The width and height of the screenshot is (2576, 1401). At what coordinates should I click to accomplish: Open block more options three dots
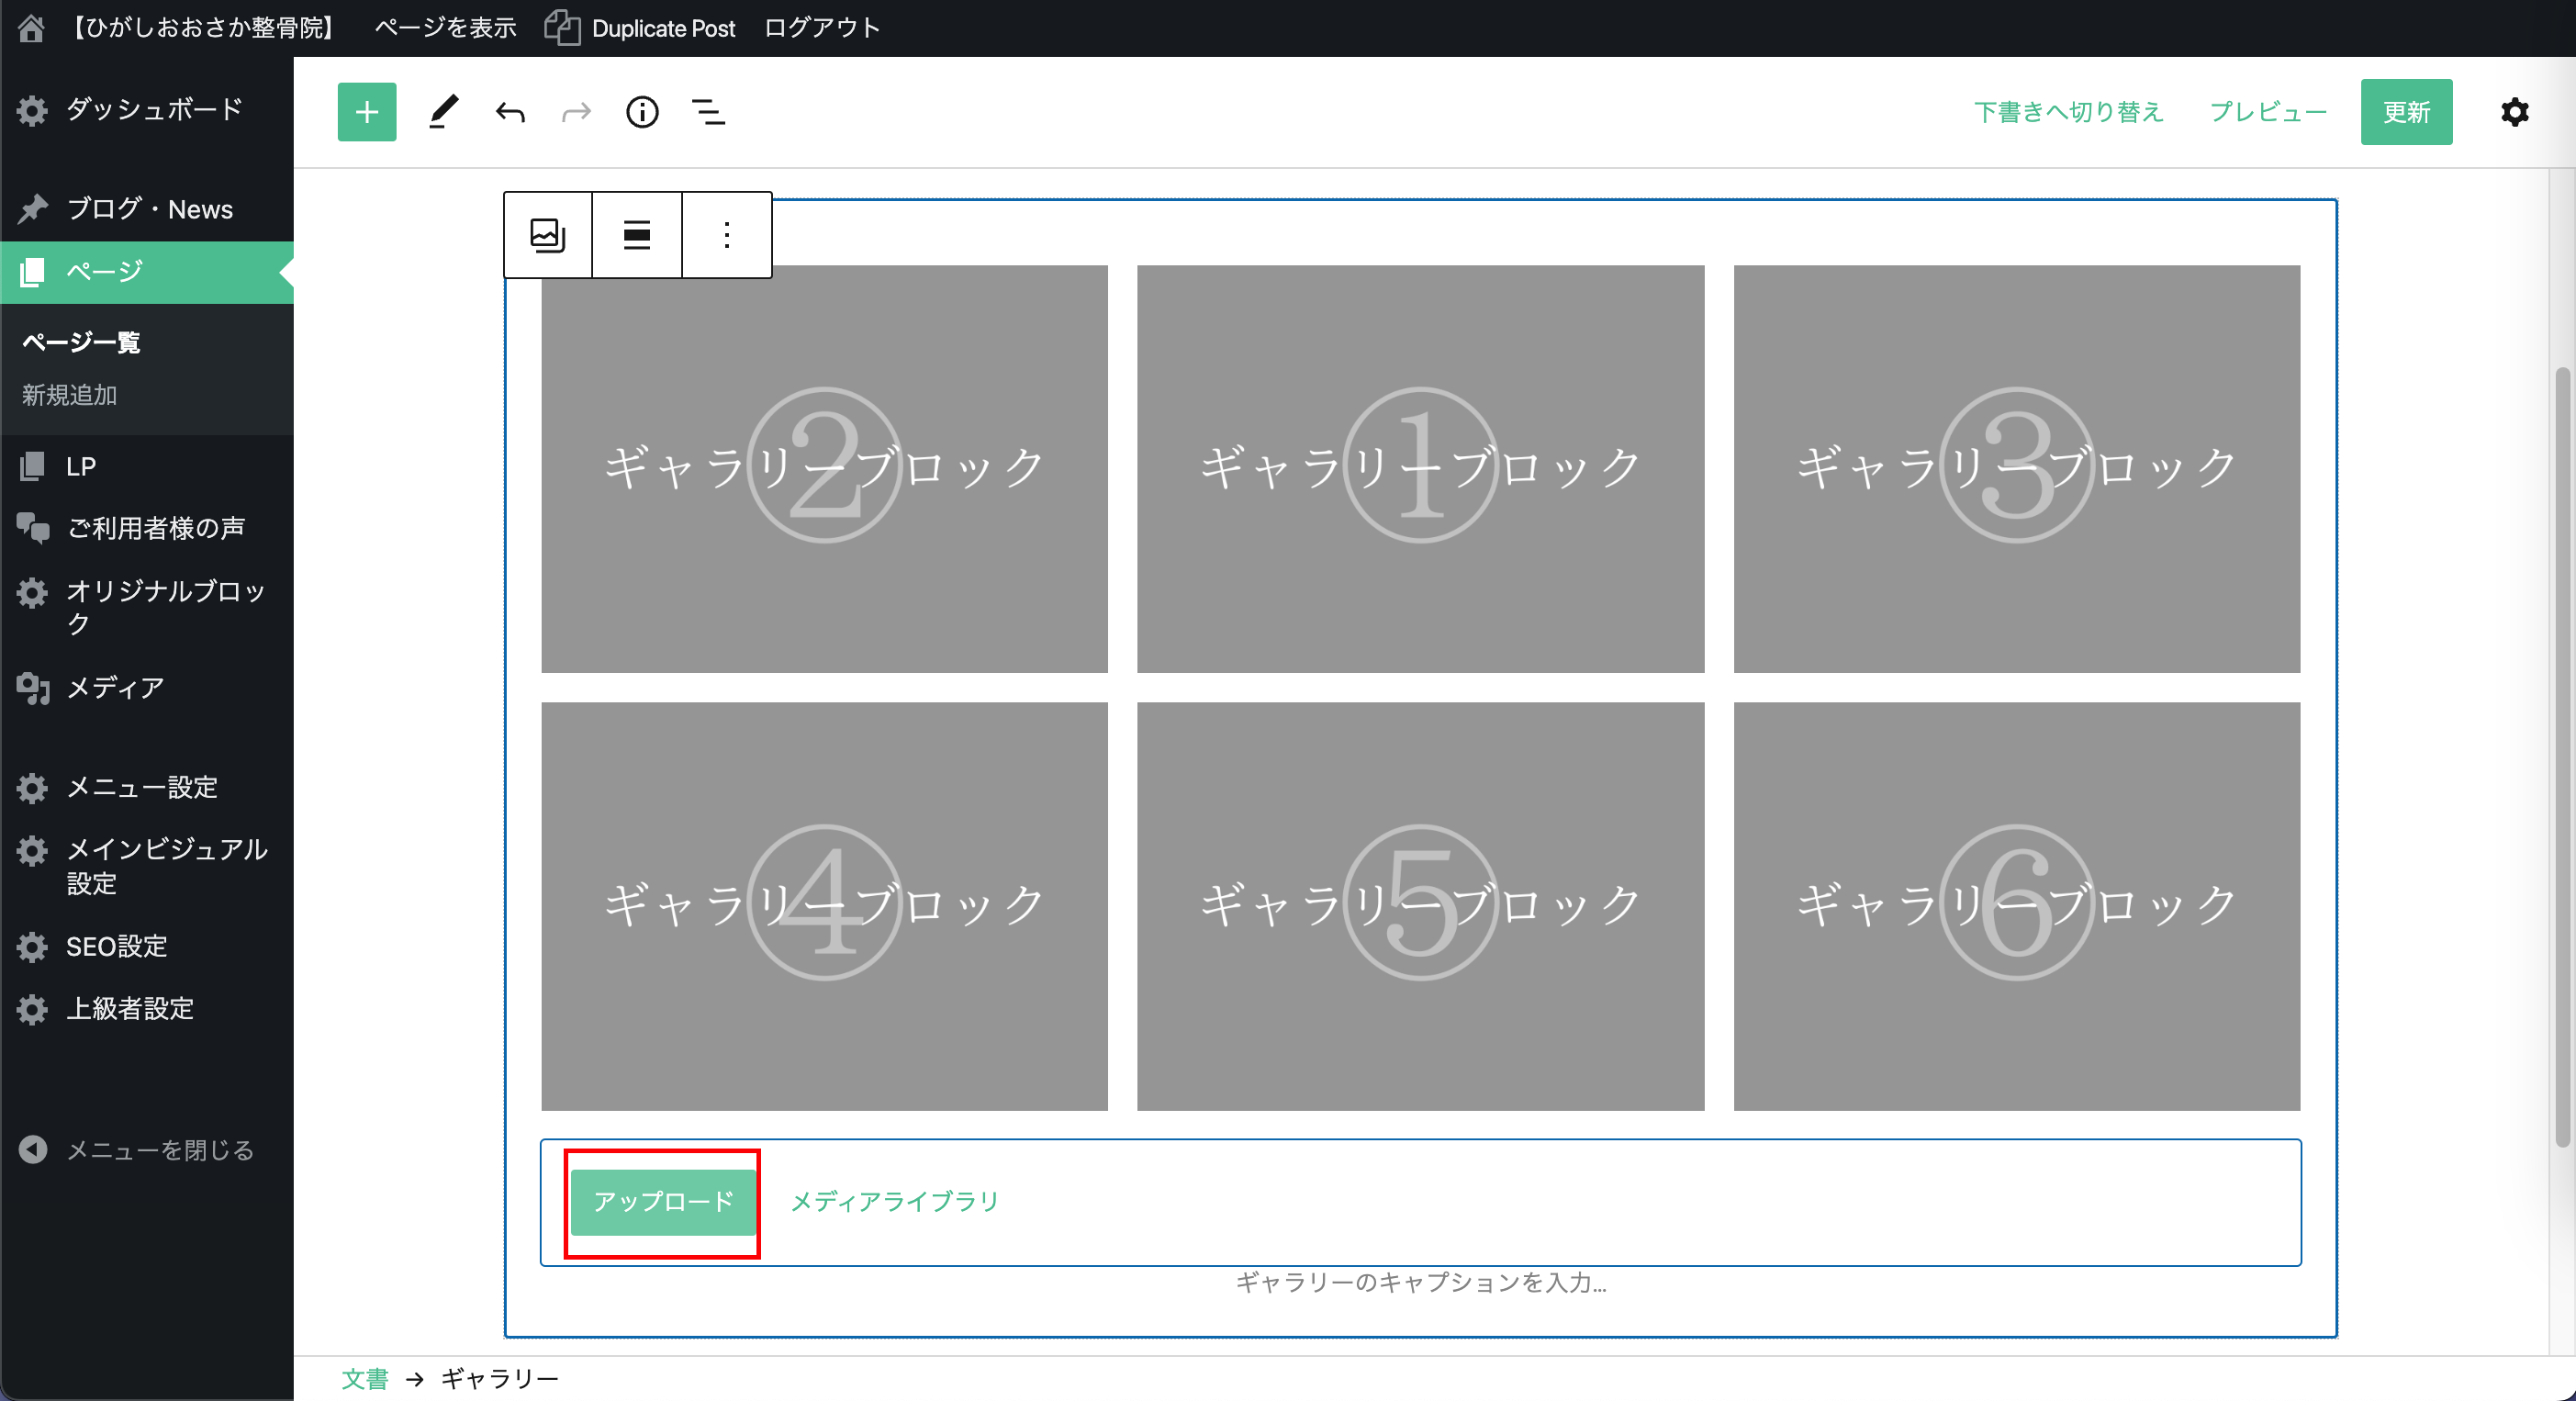coord(727,235)
